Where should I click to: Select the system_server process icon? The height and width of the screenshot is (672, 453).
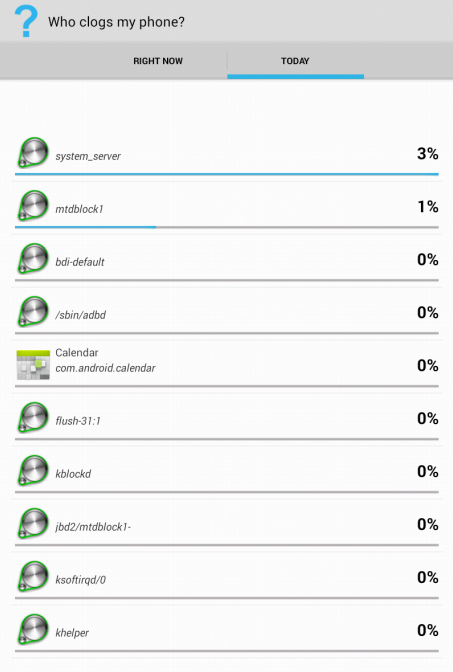(33, 153)
